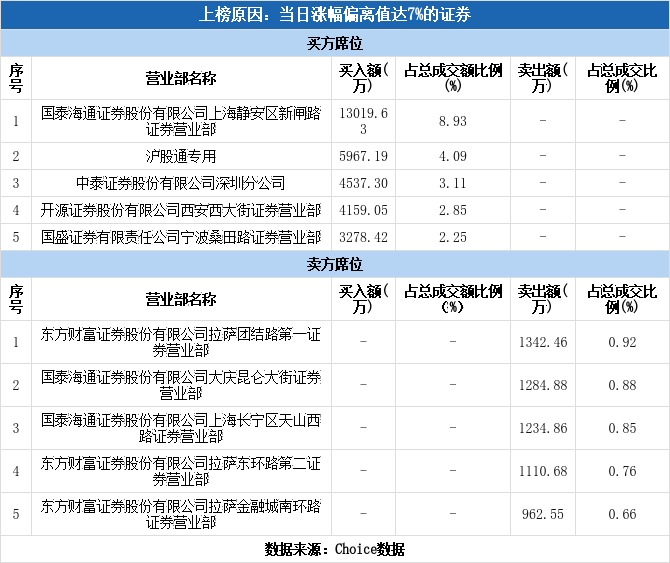Click 卖出额(万) header in seller table
Screen dimensions: 670x563
point(543,299)
